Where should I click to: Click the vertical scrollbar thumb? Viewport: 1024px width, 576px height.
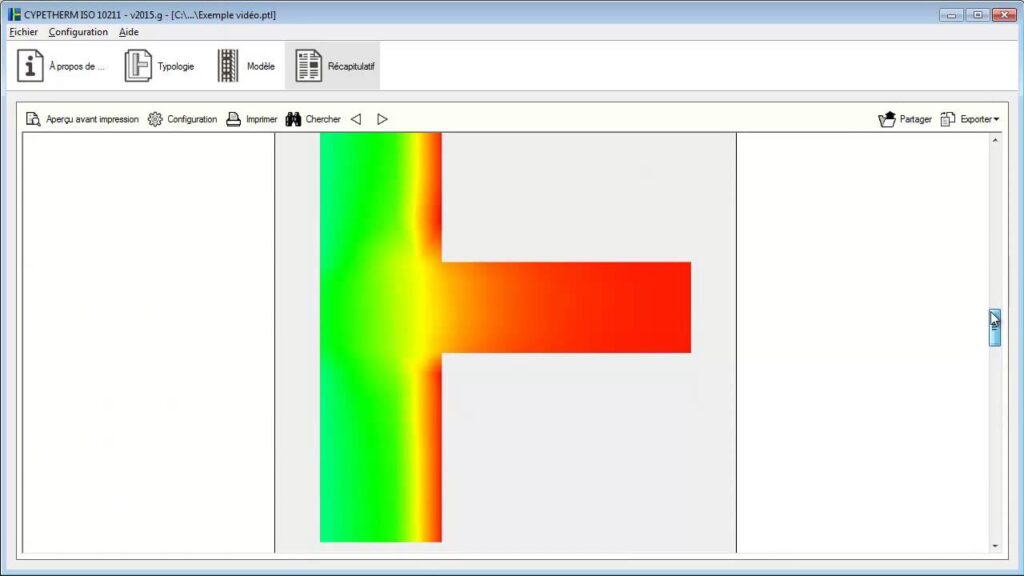click(x=995, y=328)
